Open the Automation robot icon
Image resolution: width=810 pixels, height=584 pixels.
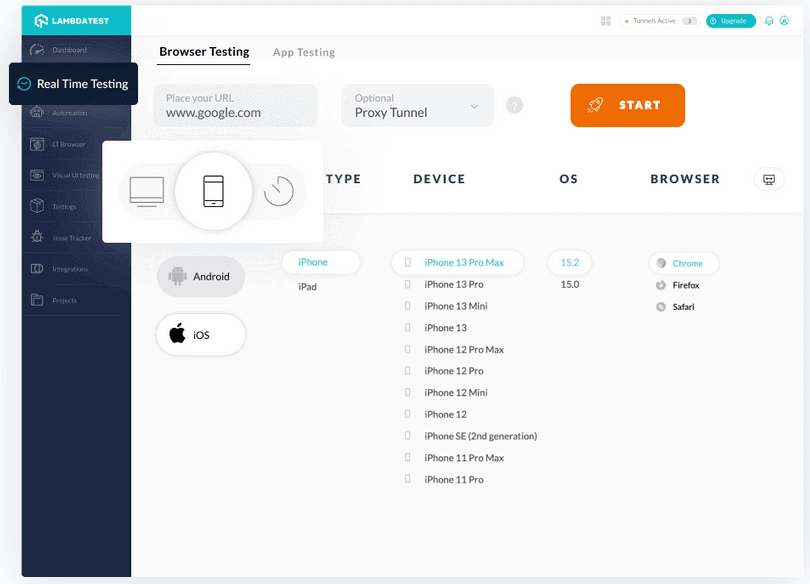point(37,112)
